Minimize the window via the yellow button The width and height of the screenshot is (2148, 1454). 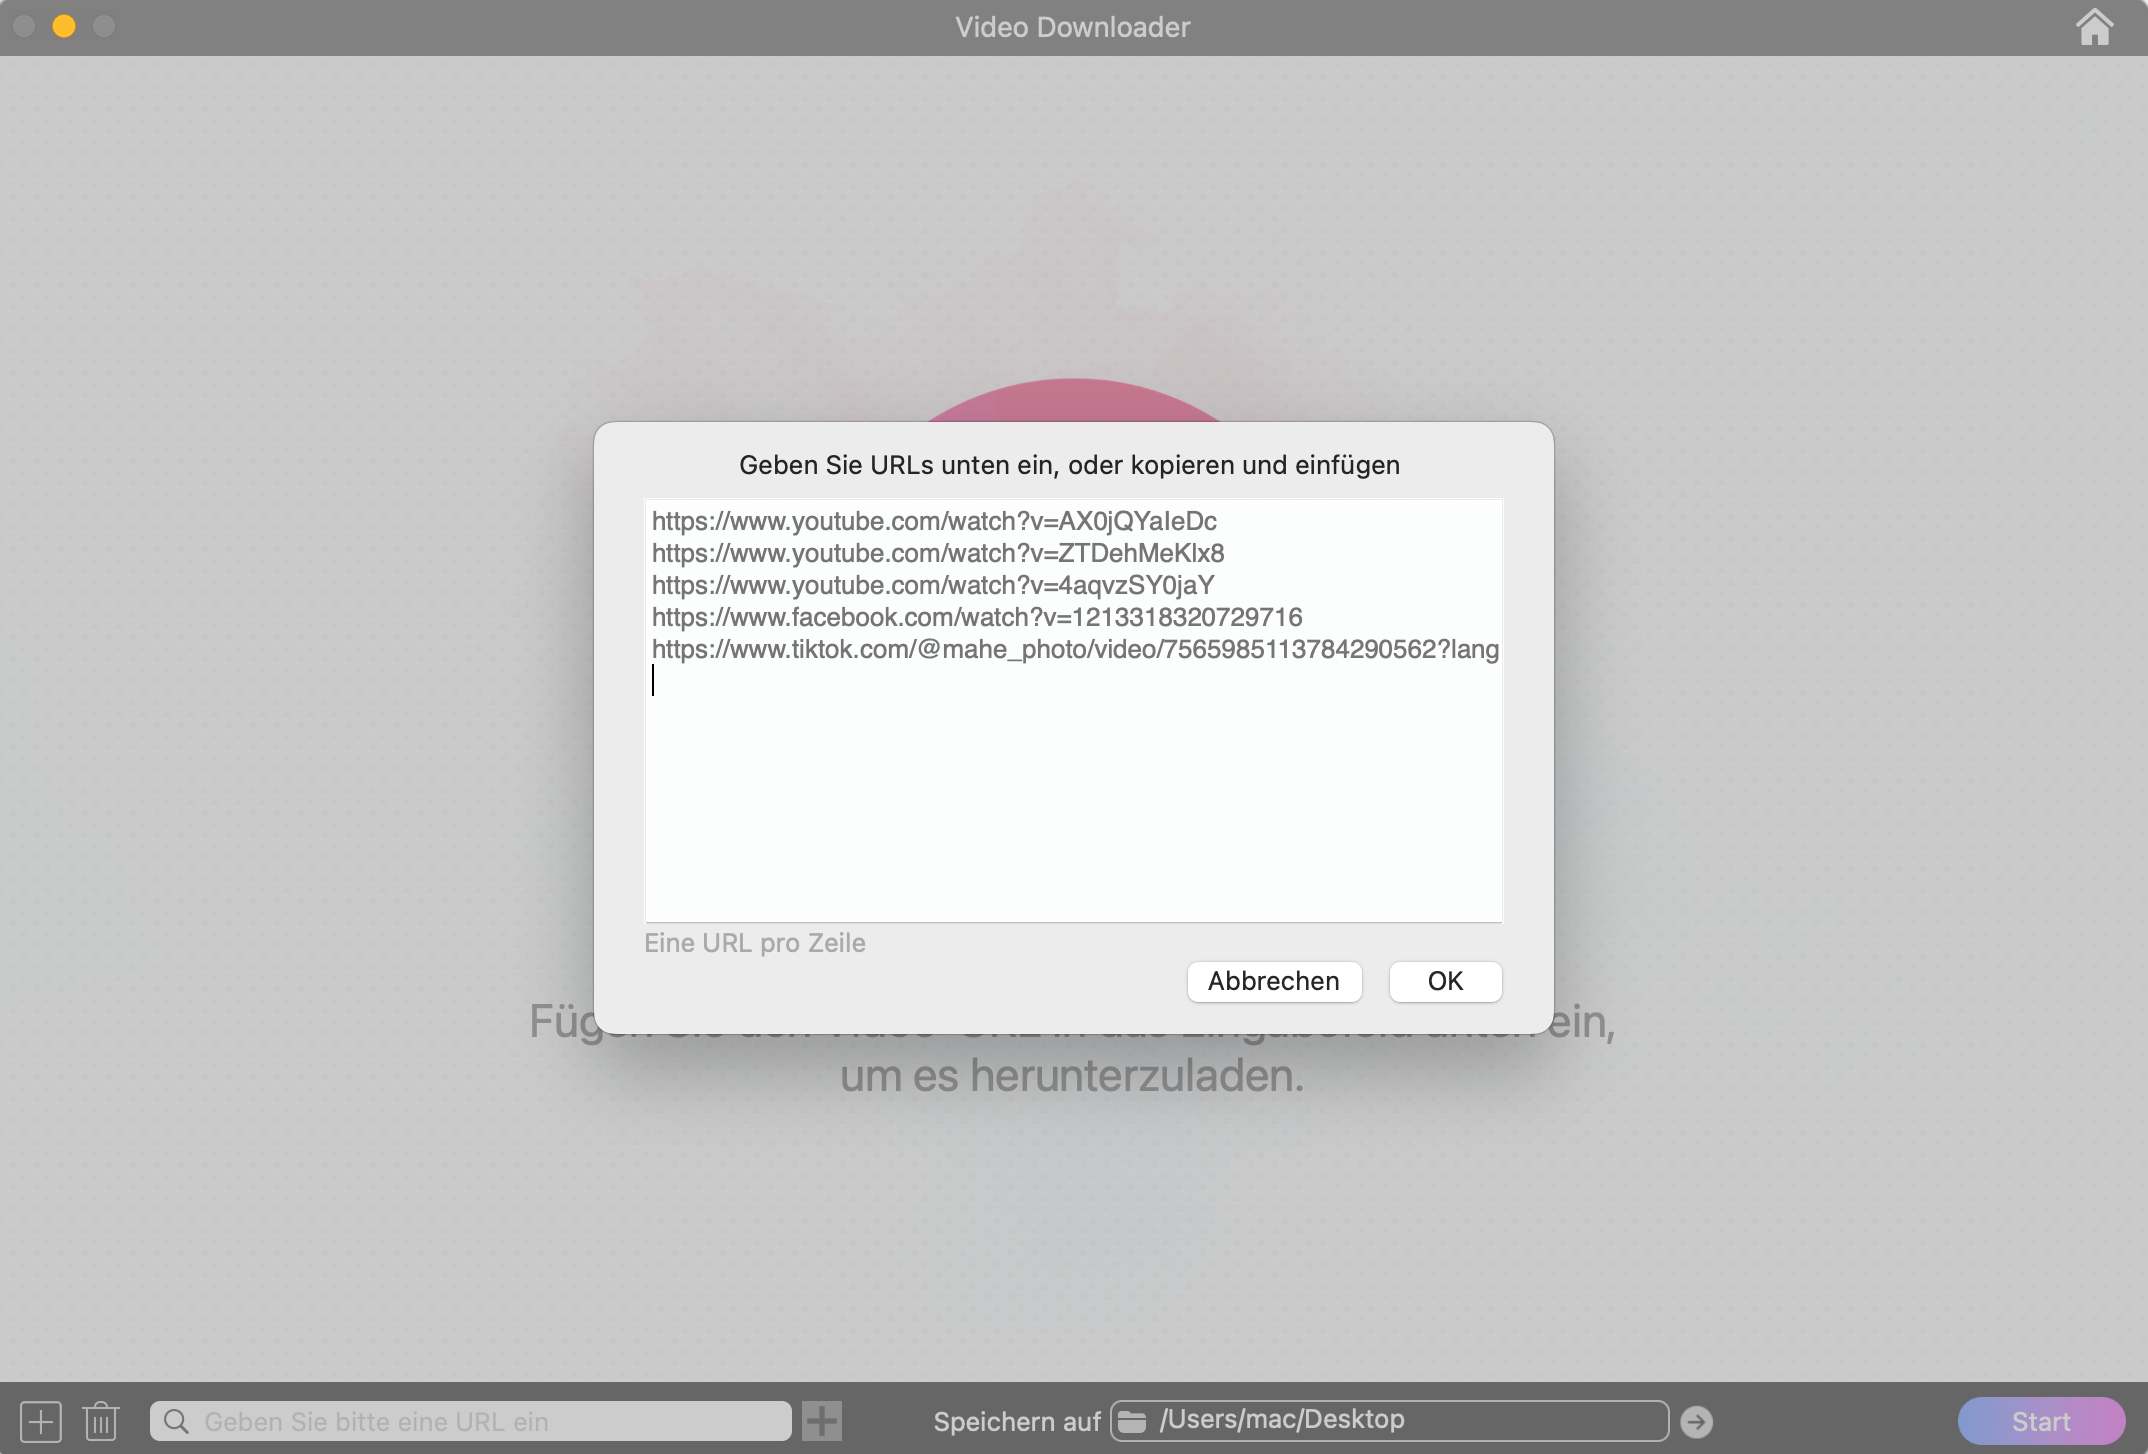(x=64, y=27)
